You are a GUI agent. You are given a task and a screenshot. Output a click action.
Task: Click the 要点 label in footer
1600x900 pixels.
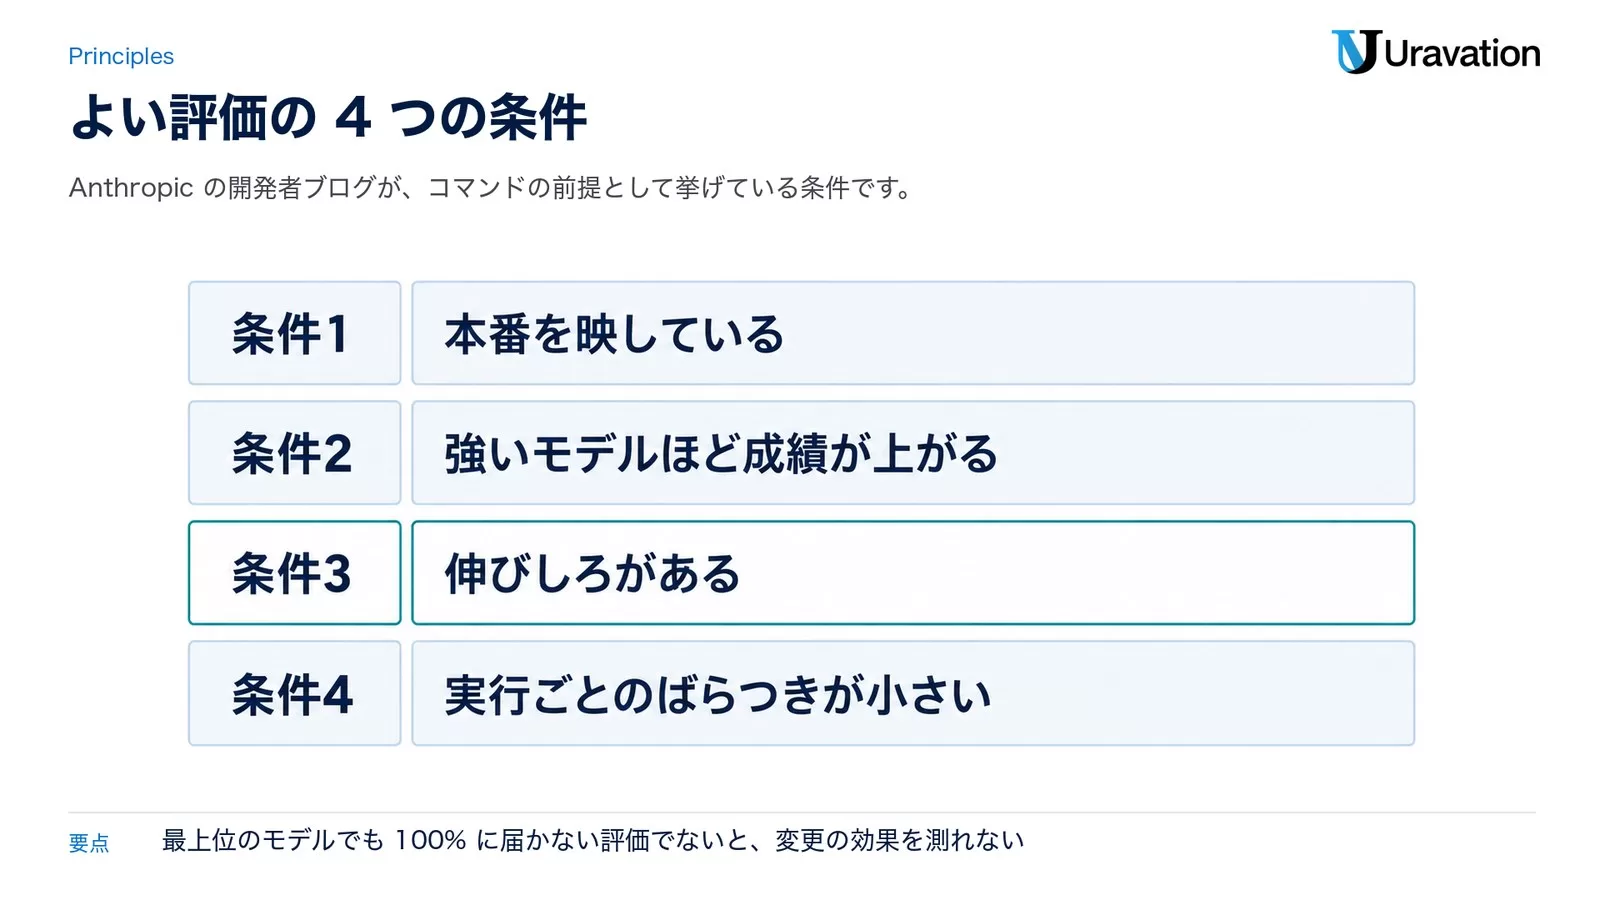pos(89,843)
